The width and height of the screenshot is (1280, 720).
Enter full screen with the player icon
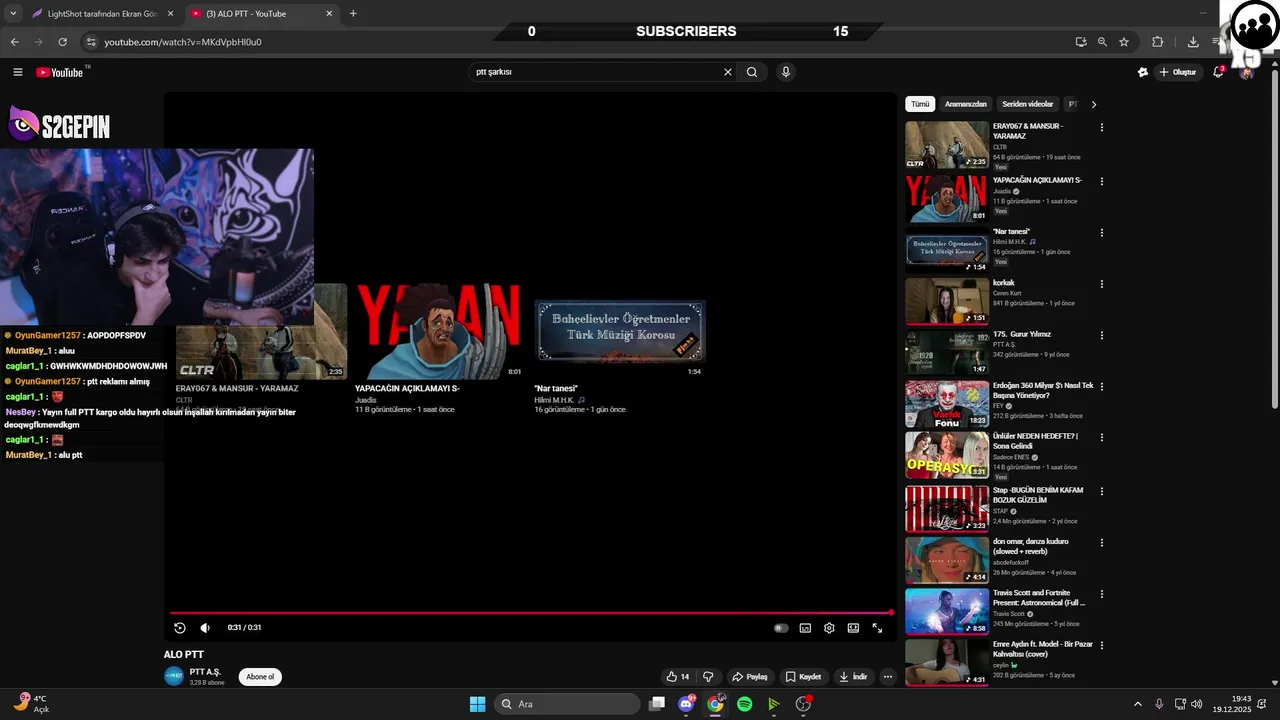point(877,628)
